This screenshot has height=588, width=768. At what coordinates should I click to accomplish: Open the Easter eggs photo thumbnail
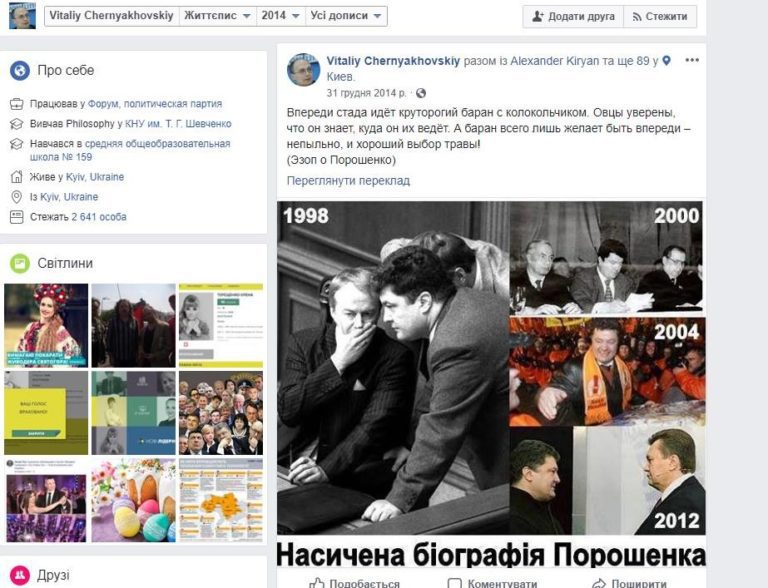(133, 500)
